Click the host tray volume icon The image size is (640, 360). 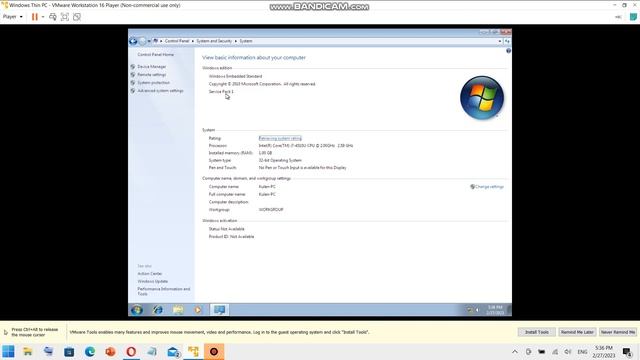(568, 352)
